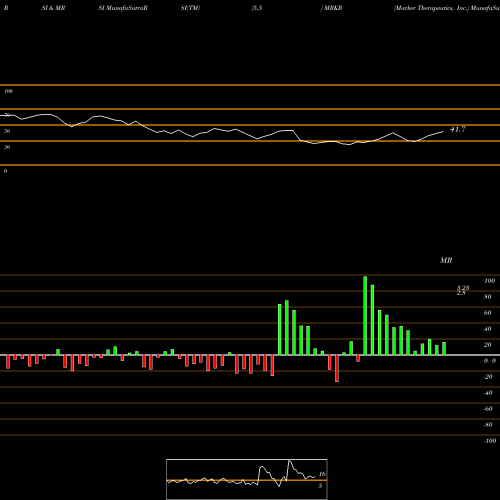The image size is (500, 500).
Task: Click the tallest green histogram bar
Action: [365, 315]
